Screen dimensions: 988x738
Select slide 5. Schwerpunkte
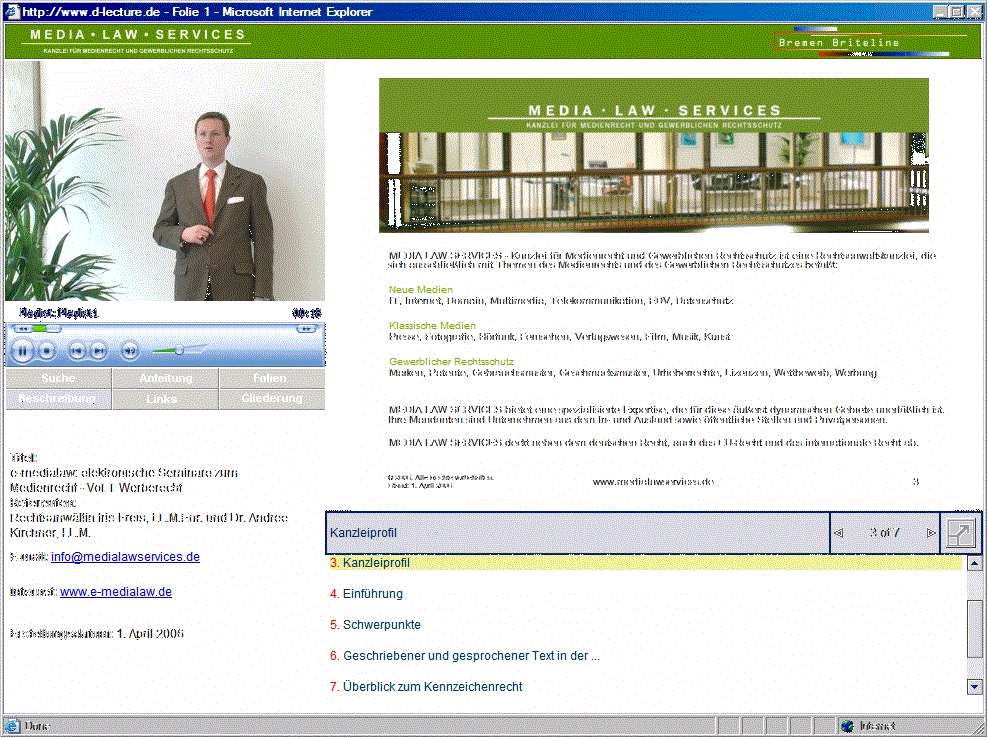click(375, 625)
